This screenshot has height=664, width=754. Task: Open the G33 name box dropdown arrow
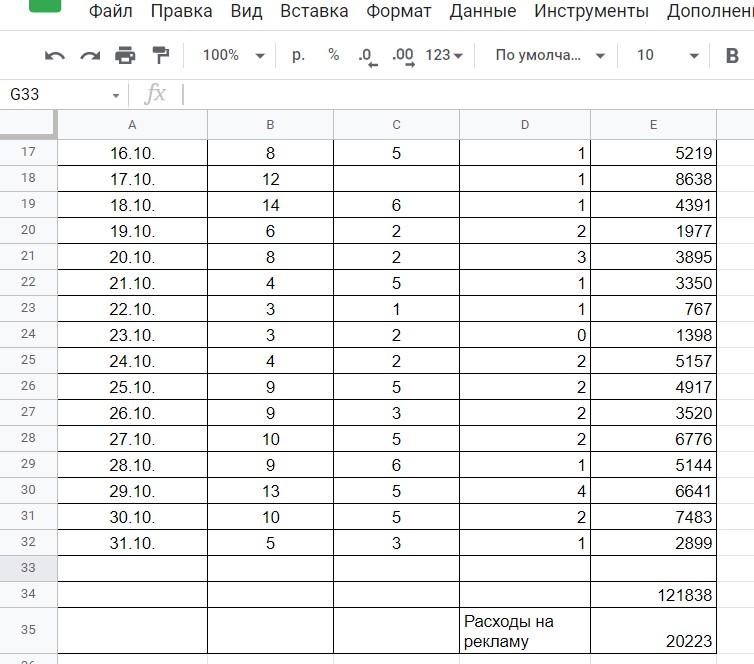tap(116, 95)
